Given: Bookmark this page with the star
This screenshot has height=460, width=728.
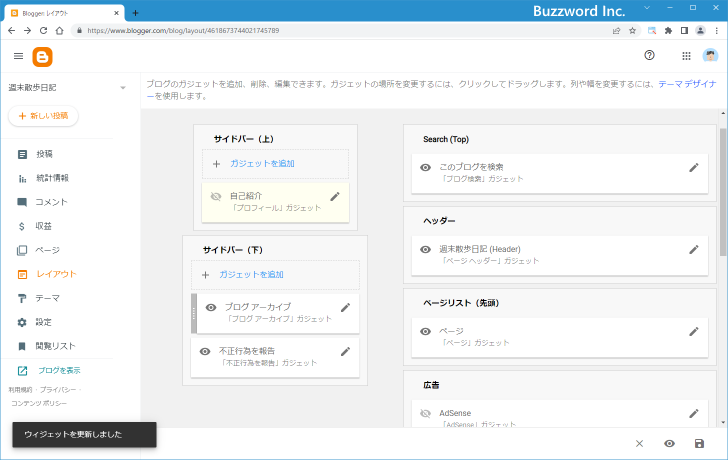Looking at the screenshot, I should 632,31.
